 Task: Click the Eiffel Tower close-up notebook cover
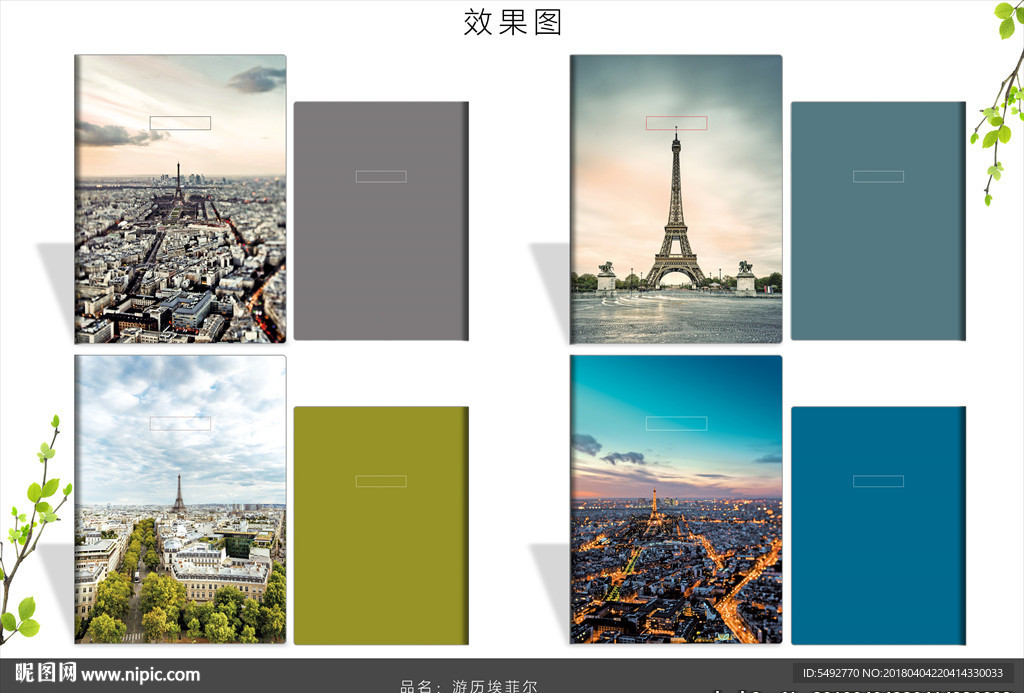[x=676, y=199]
